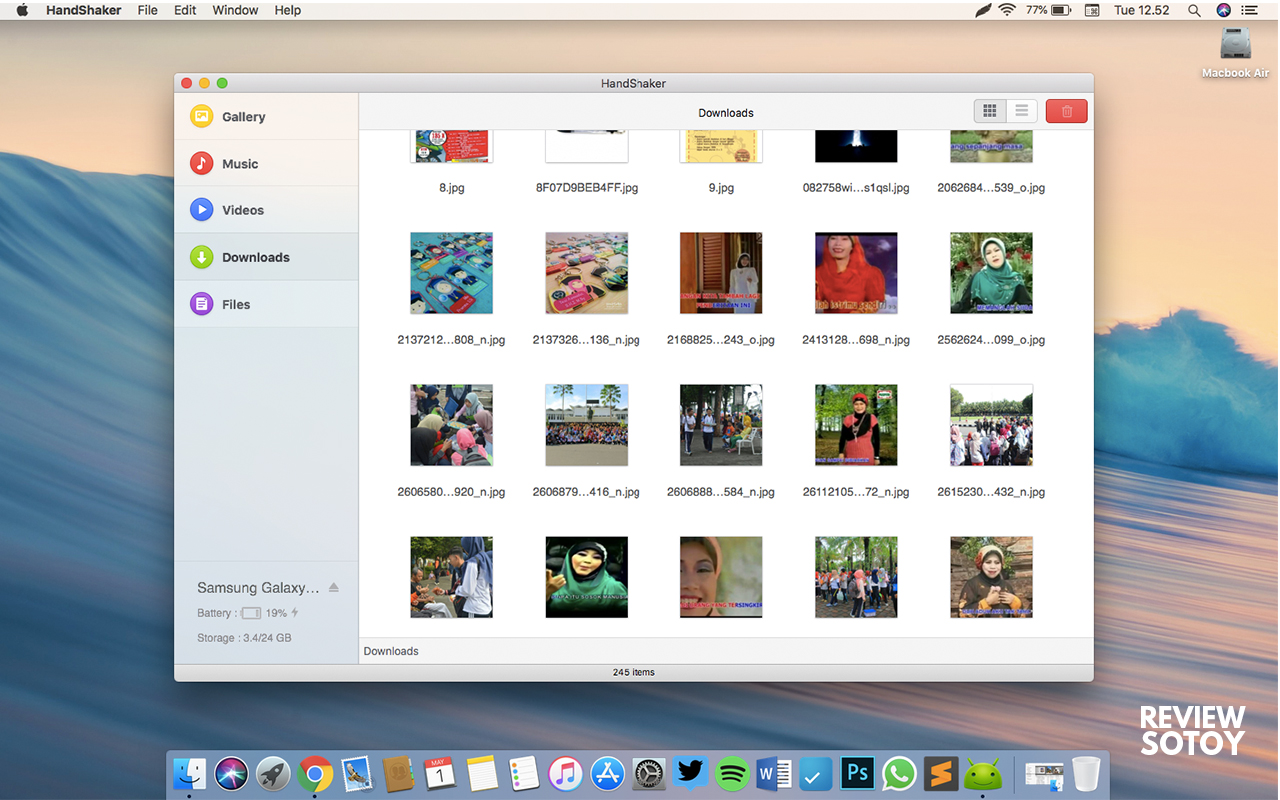Click the red delete trash button
Viewport: 1280px width, 800px height.
click(1066, 111)
